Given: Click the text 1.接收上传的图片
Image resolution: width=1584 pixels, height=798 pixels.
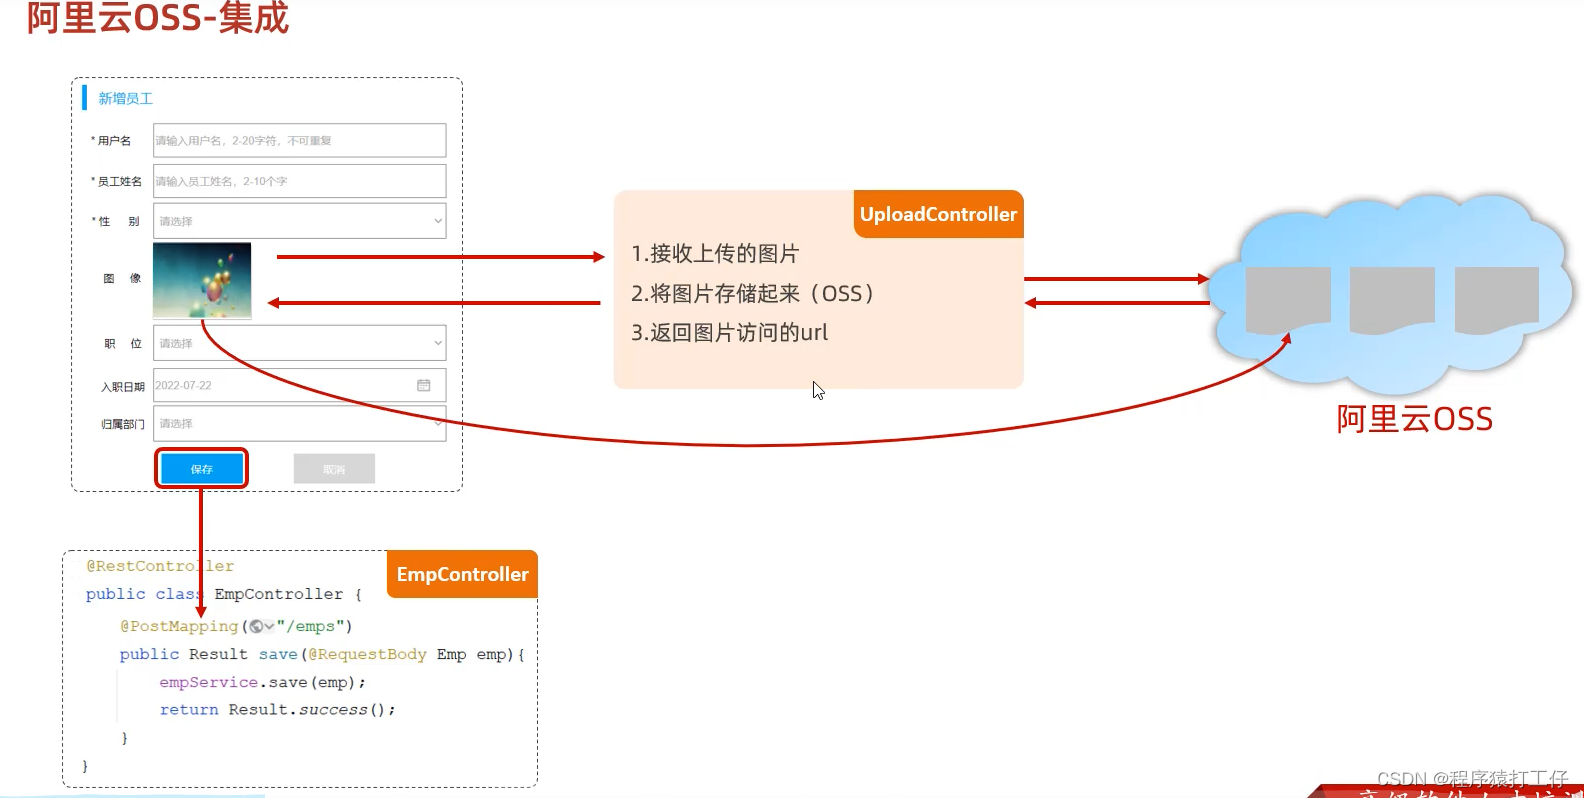Looking at the screenshot, I should (x=715, y=253).
